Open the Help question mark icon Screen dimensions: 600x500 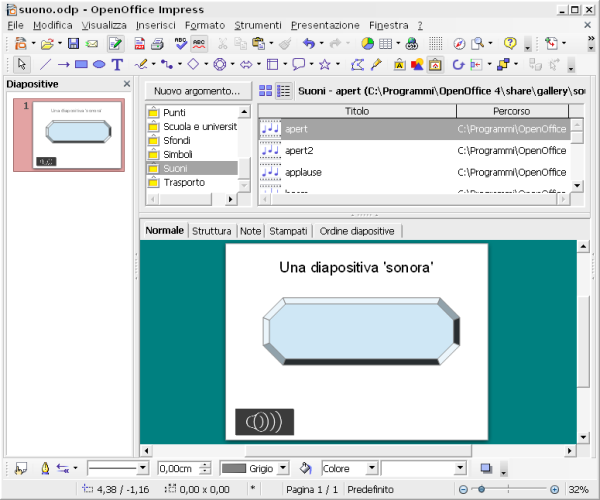tap(510, 44)
